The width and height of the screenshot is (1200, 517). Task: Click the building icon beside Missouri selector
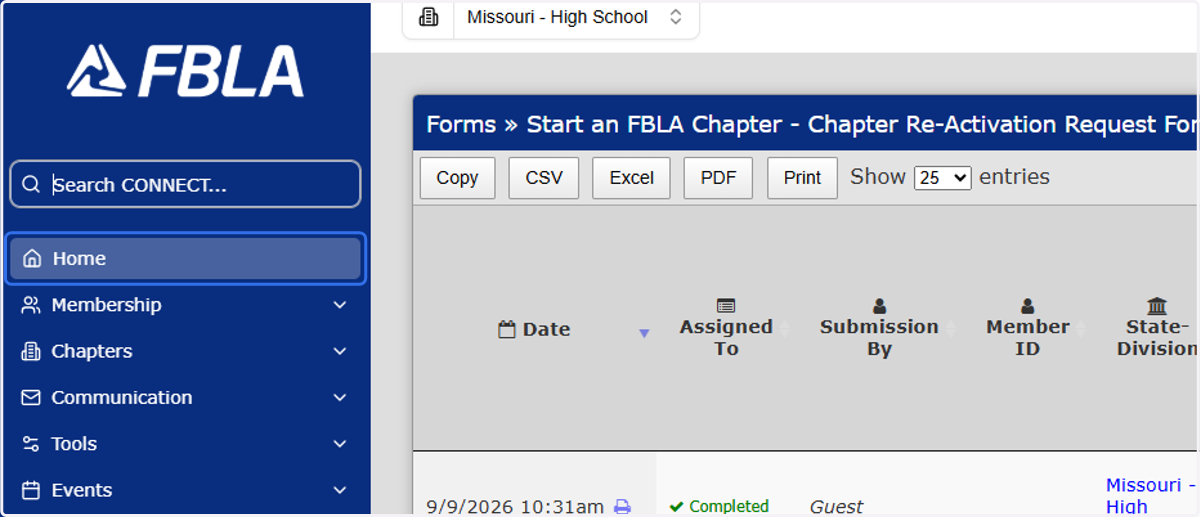[428, 17]
